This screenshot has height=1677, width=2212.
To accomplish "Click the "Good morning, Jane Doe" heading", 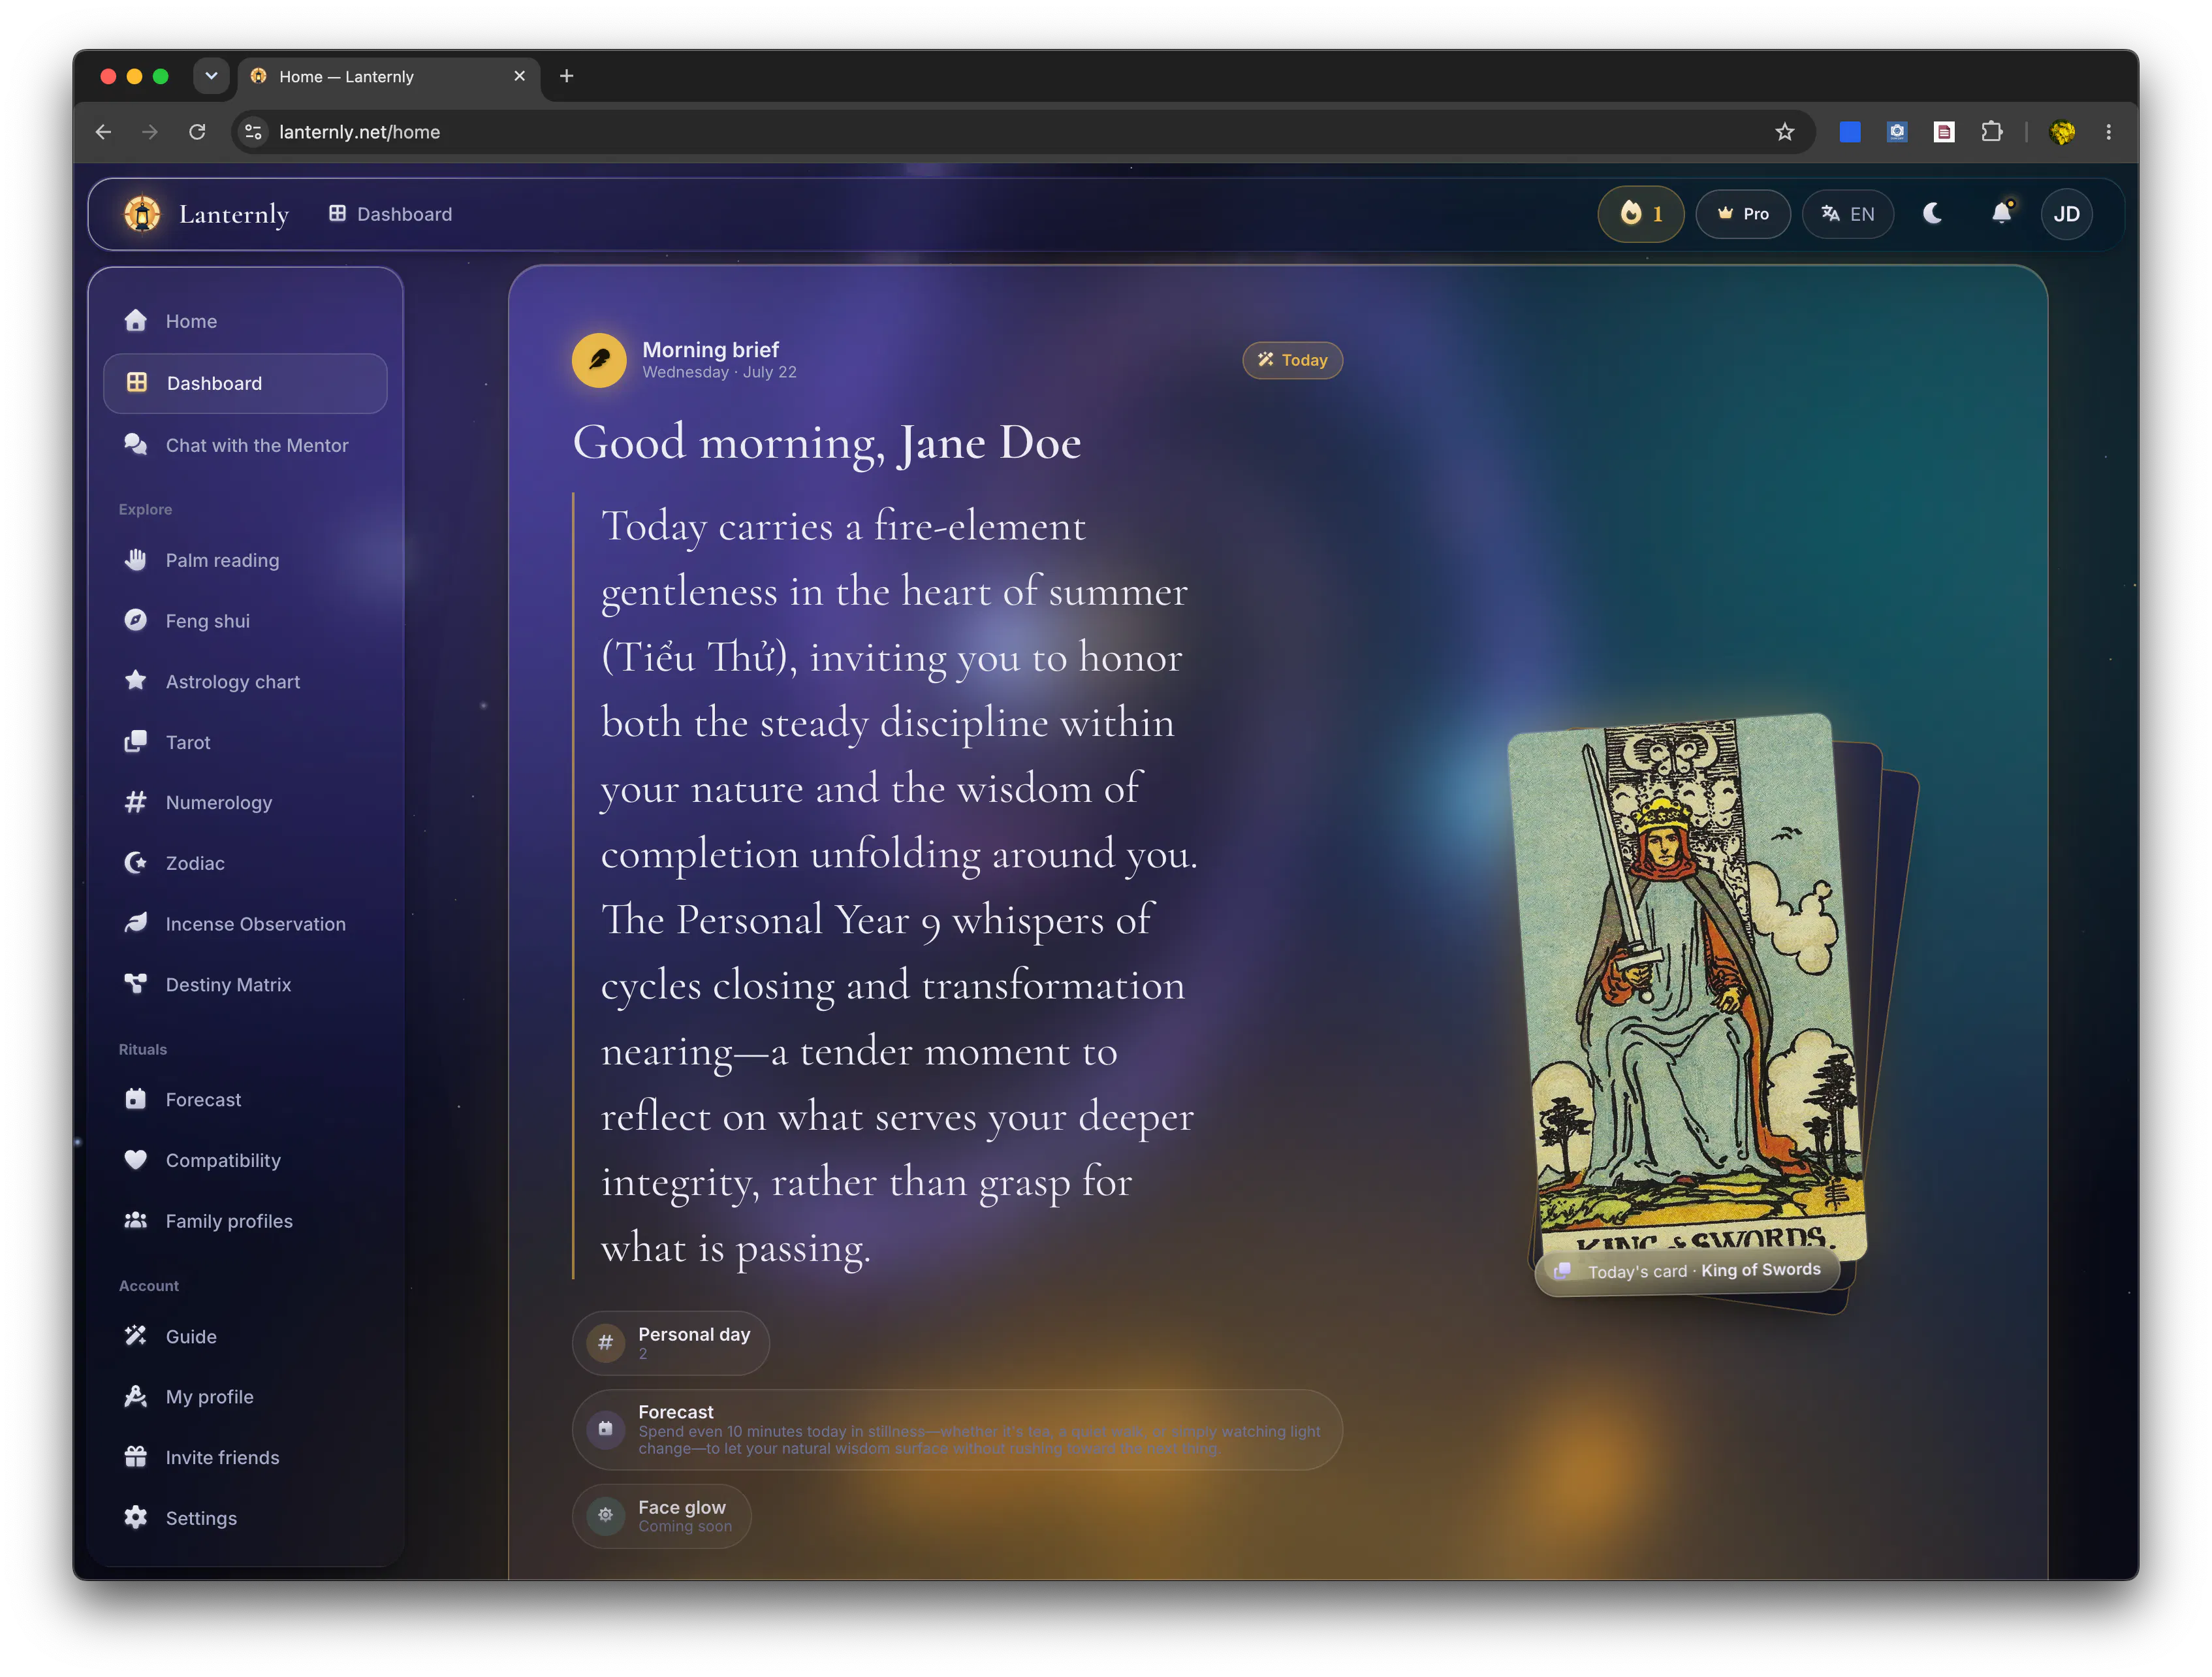I will point(827,442).
